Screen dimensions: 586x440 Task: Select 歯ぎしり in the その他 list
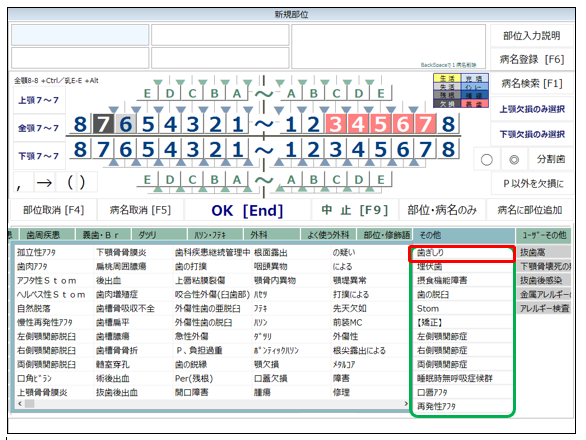[x=462, y=253]
